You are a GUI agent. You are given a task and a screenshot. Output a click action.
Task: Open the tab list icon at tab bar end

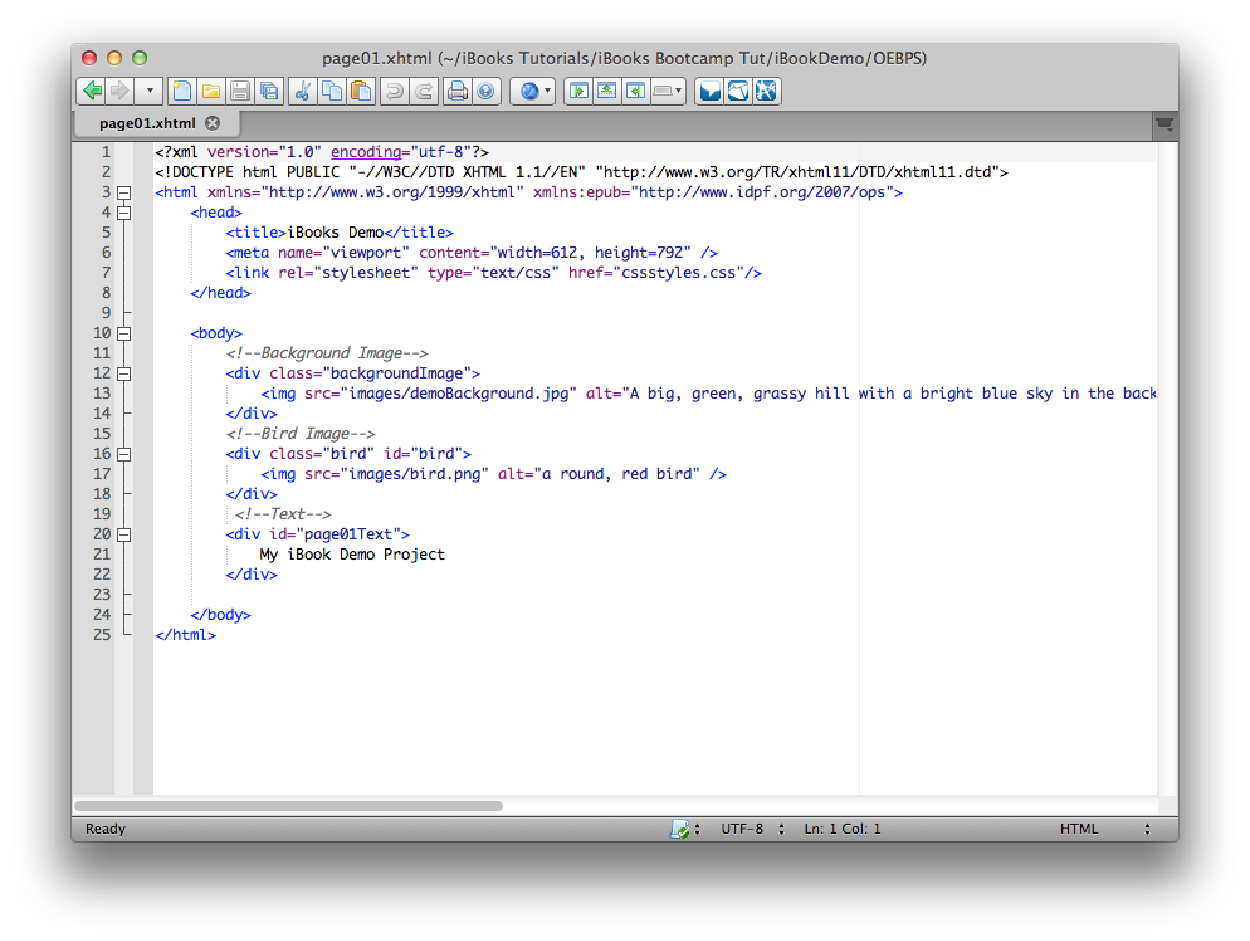pos(1164,124)
